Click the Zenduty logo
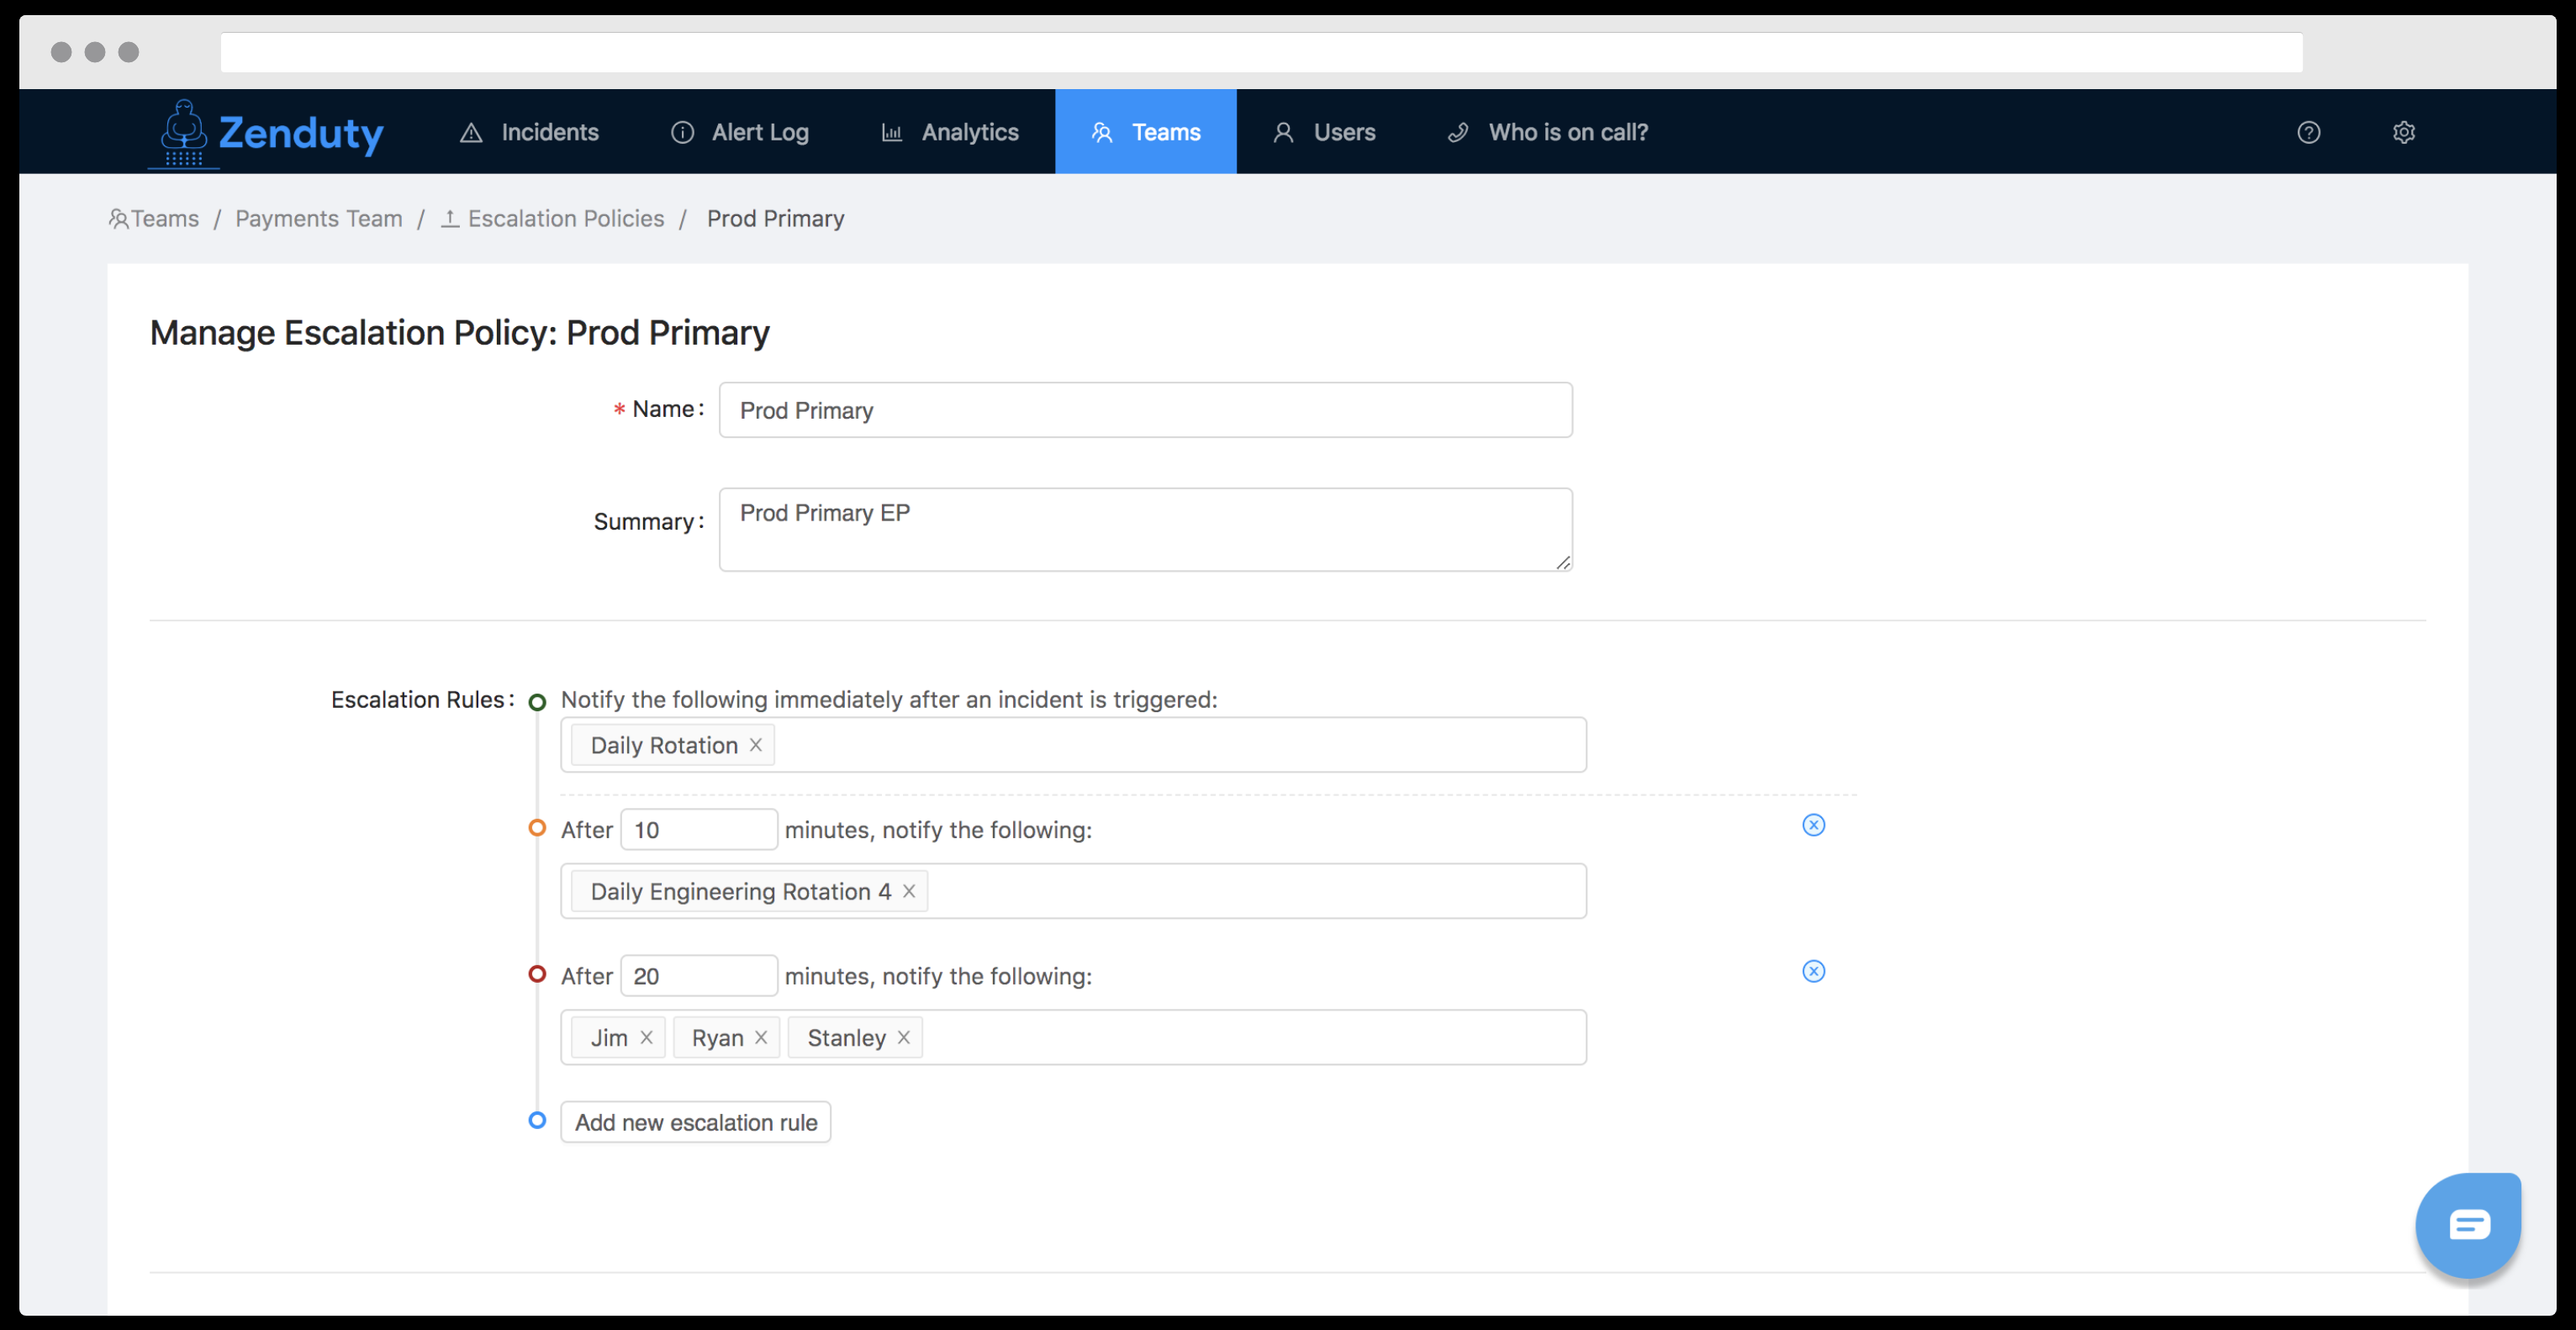This screenshot has height=1330, width=2576. click(267, 132)
